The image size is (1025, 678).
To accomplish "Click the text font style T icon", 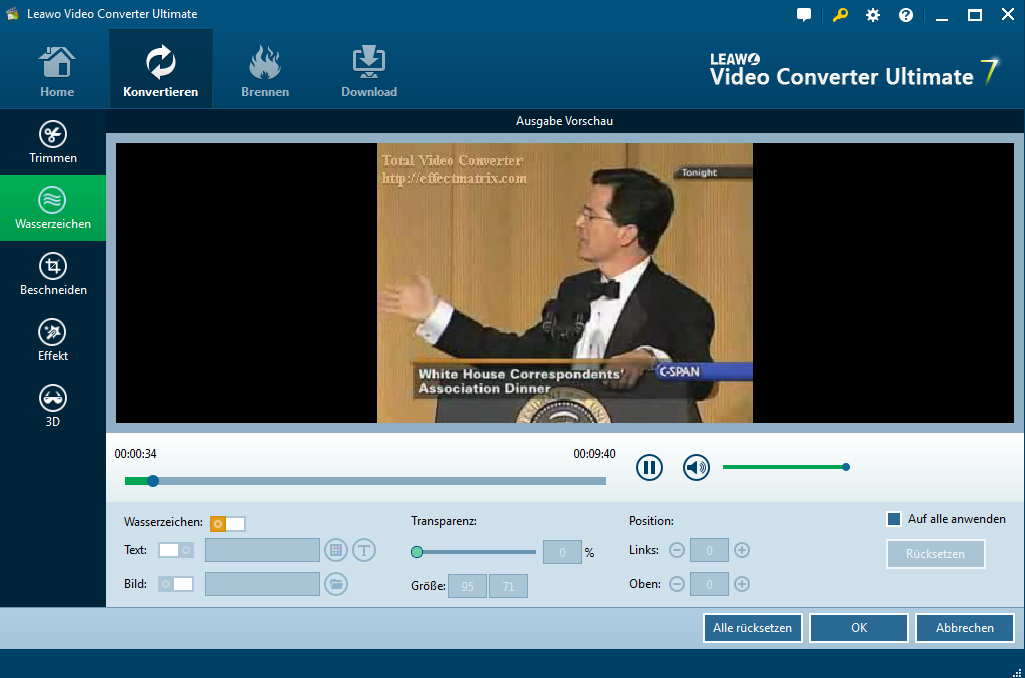I will pos(363,550).
